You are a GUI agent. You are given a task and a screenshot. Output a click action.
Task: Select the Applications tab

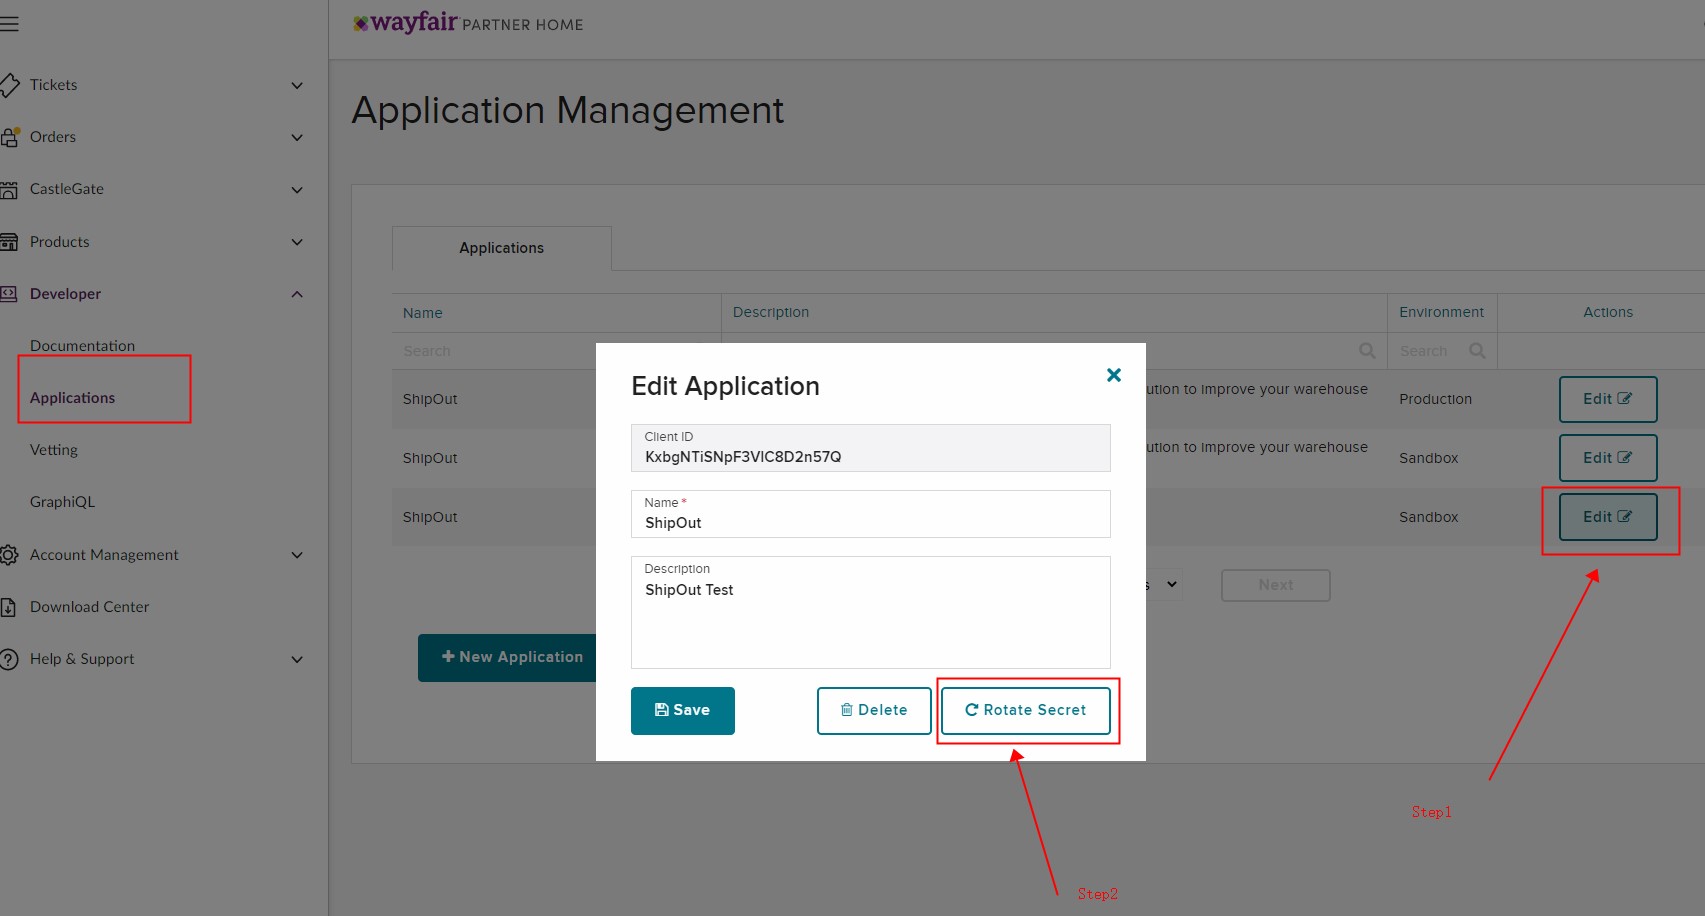[x=502, y=248]
